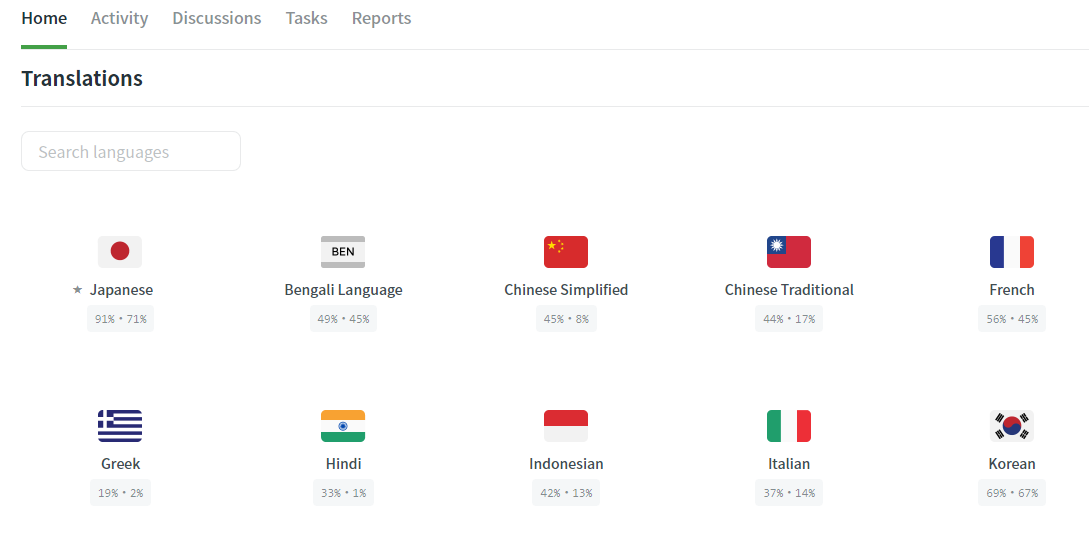
Task: Click Hindi progress badge 33% • 1%
Action: (x=343, y=492)
